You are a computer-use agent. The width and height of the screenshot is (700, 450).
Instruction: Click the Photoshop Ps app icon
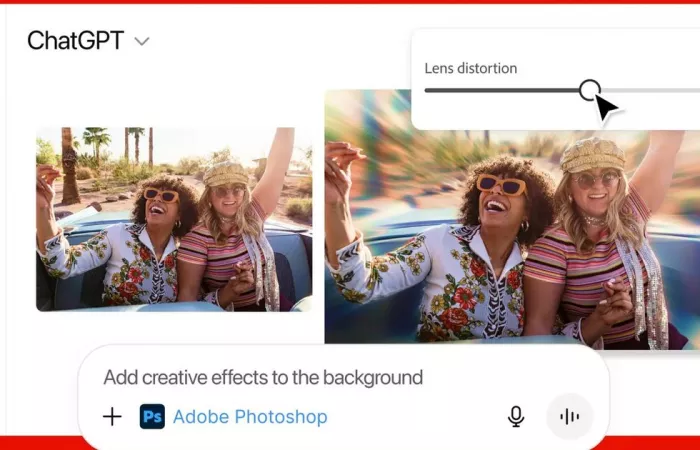(x=152, y=417)
